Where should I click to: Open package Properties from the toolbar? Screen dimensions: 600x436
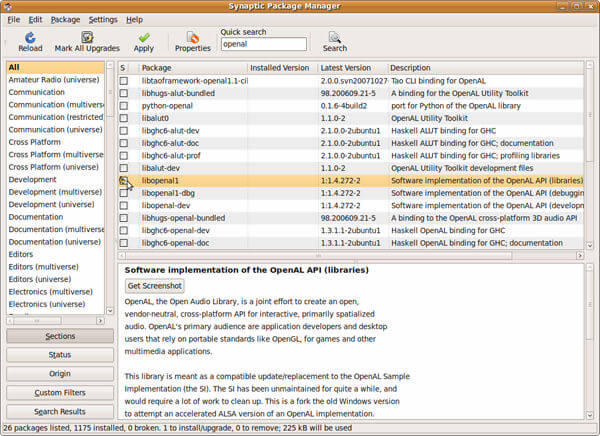pos(192,38)
